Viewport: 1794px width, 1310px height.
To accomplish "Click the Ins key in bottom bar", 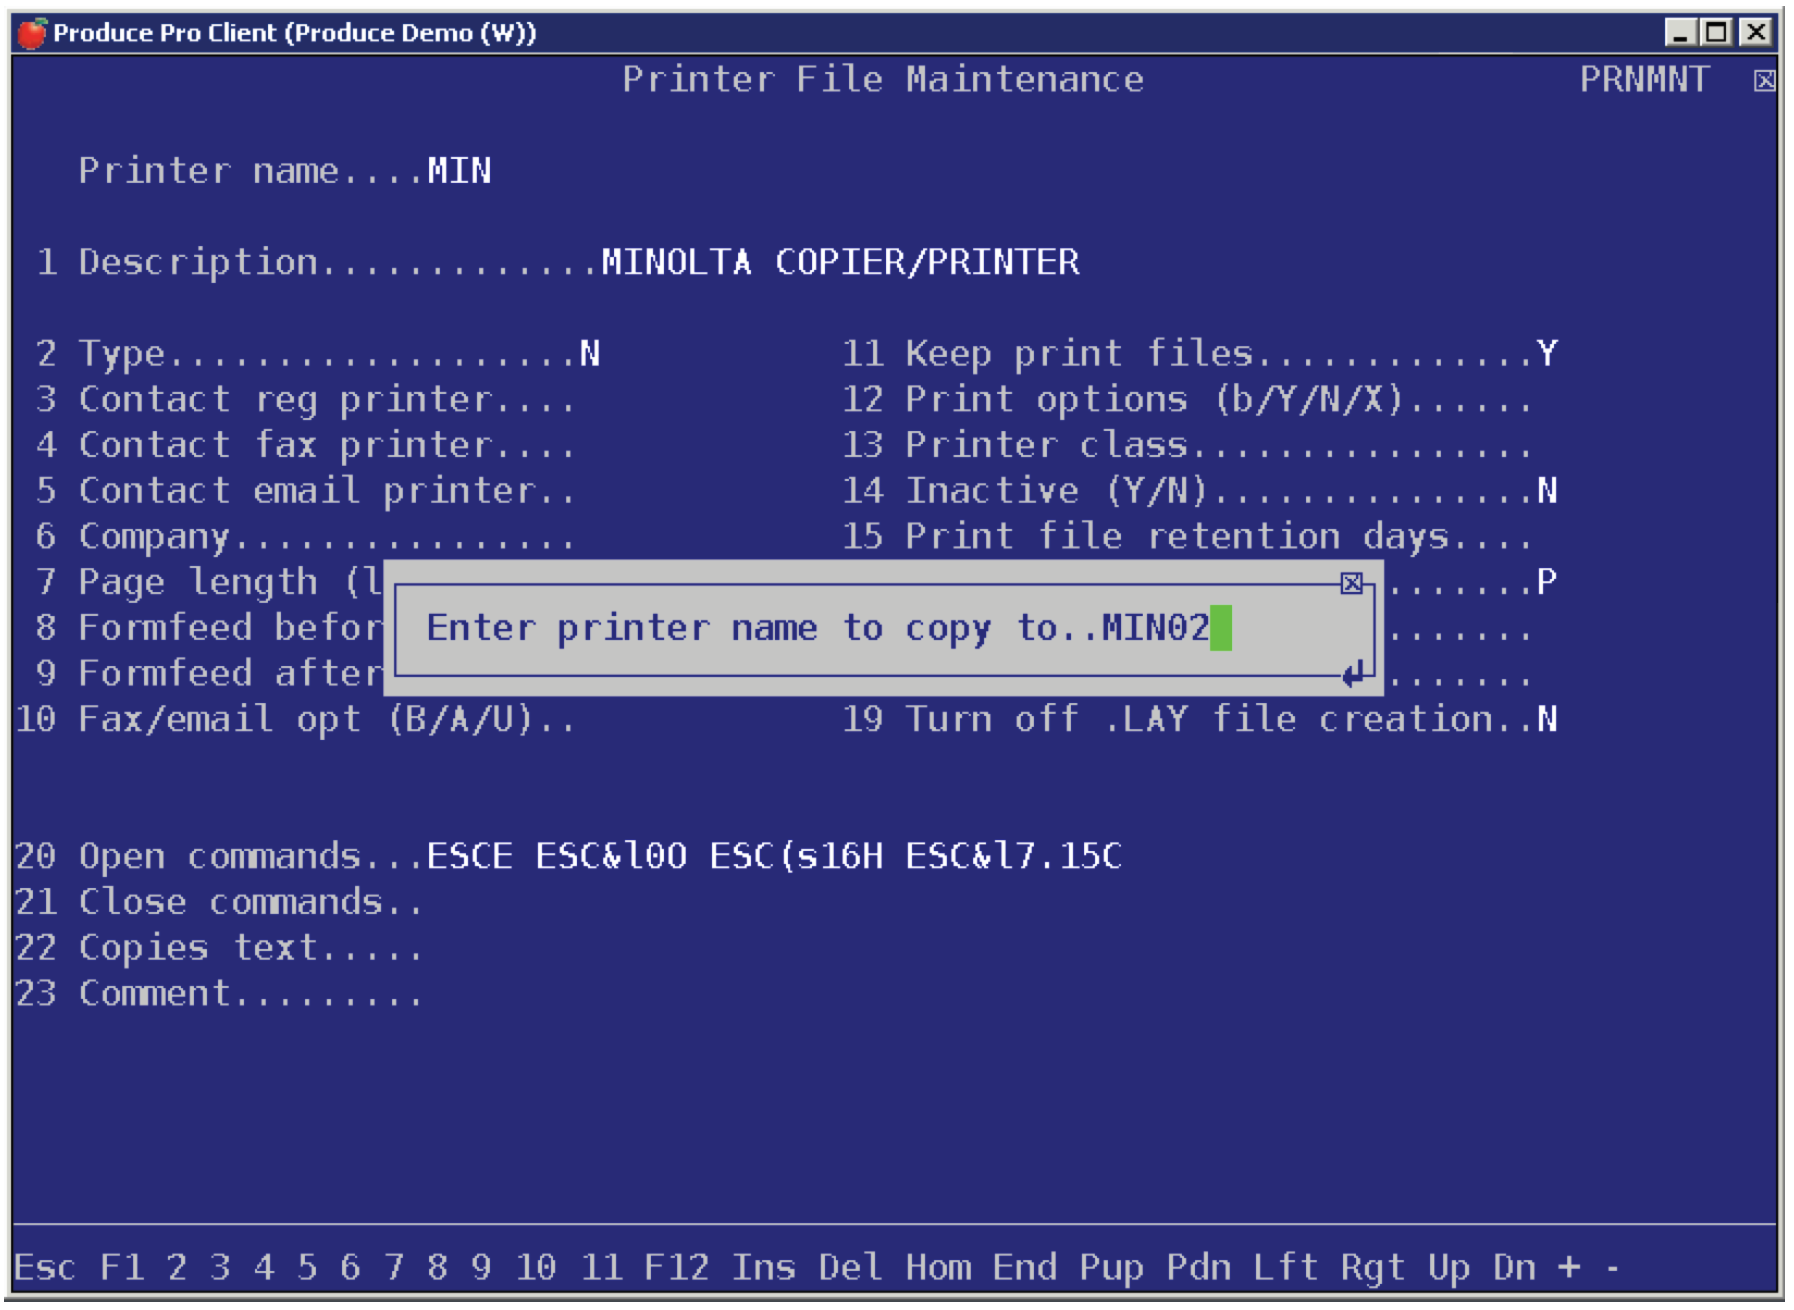I will click(763, 1267).
